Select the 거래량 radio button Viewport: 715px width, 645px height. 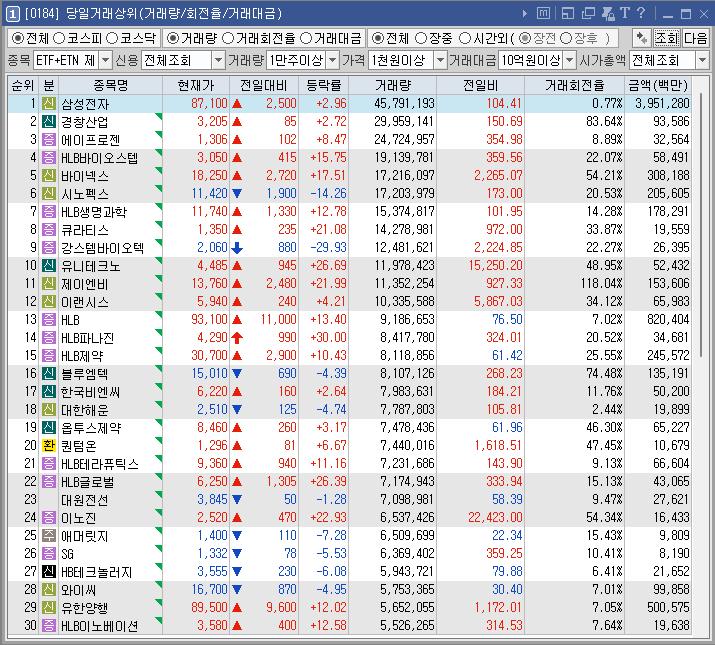pyautogui.click(x=172, y=38)
